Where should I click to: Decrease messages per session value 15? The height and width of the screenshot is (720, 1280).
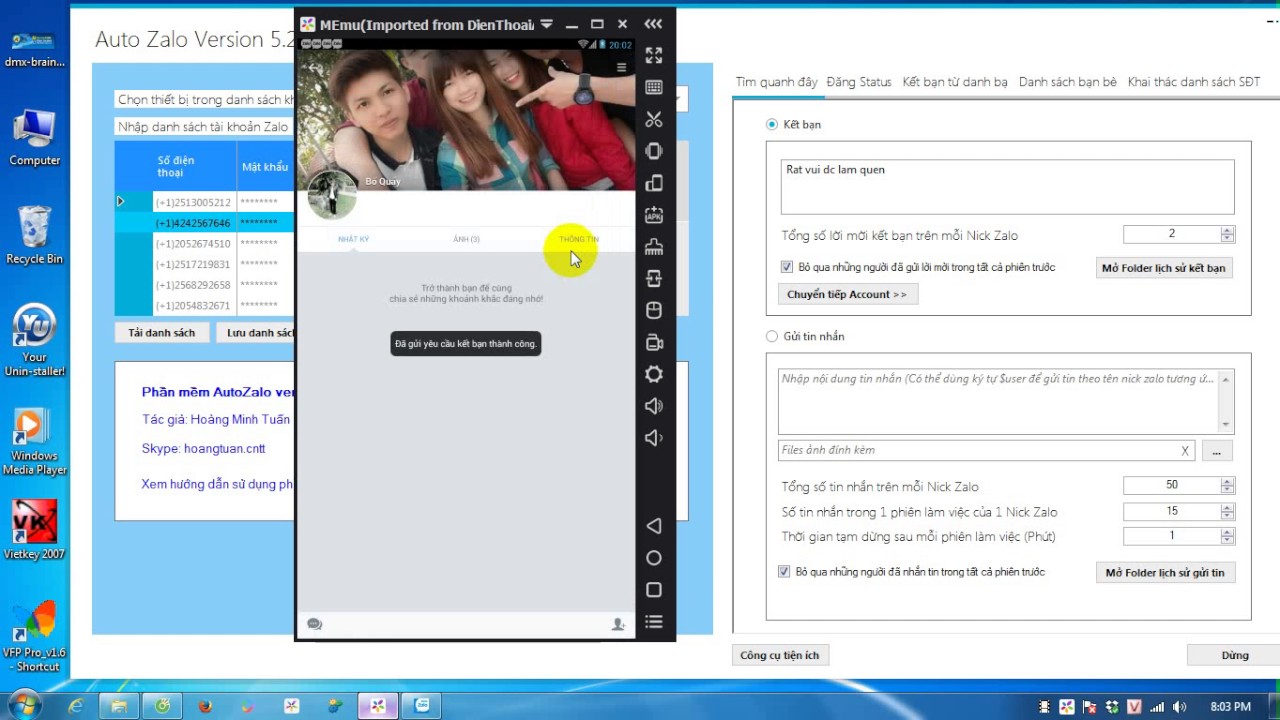(1228, 515)
